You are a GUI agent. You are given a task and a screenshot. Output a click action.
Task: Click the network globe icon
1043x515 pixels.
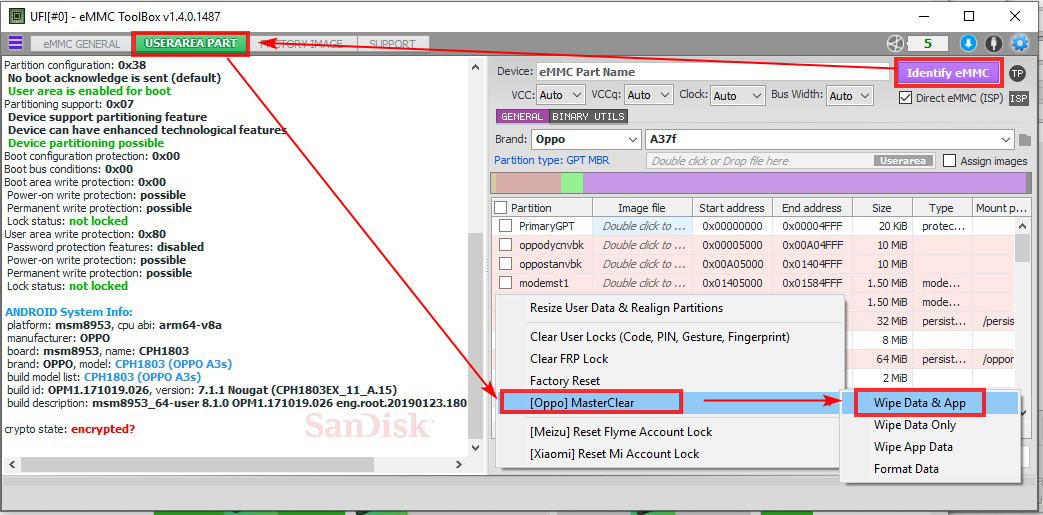(x=895, y=44)
